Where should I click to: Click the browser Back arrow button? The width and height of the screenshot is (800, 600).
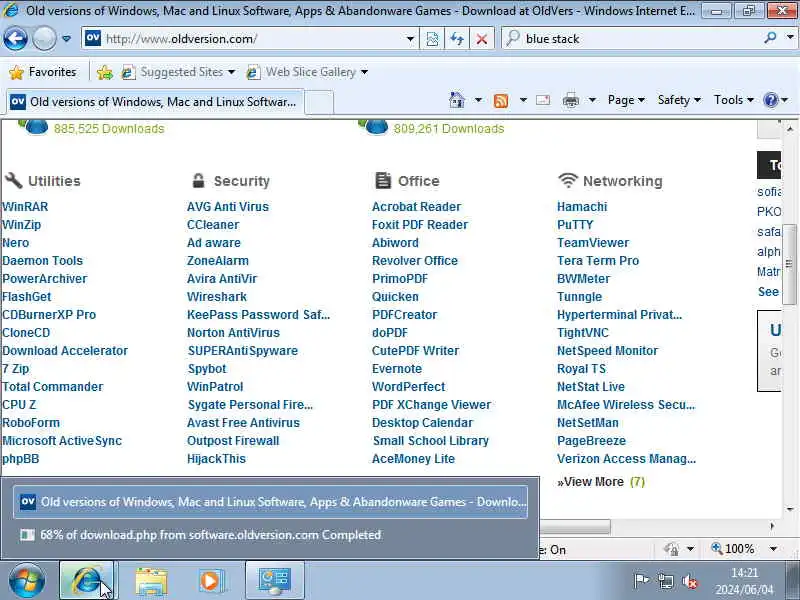pyautogui.click(x=15, y=39)
